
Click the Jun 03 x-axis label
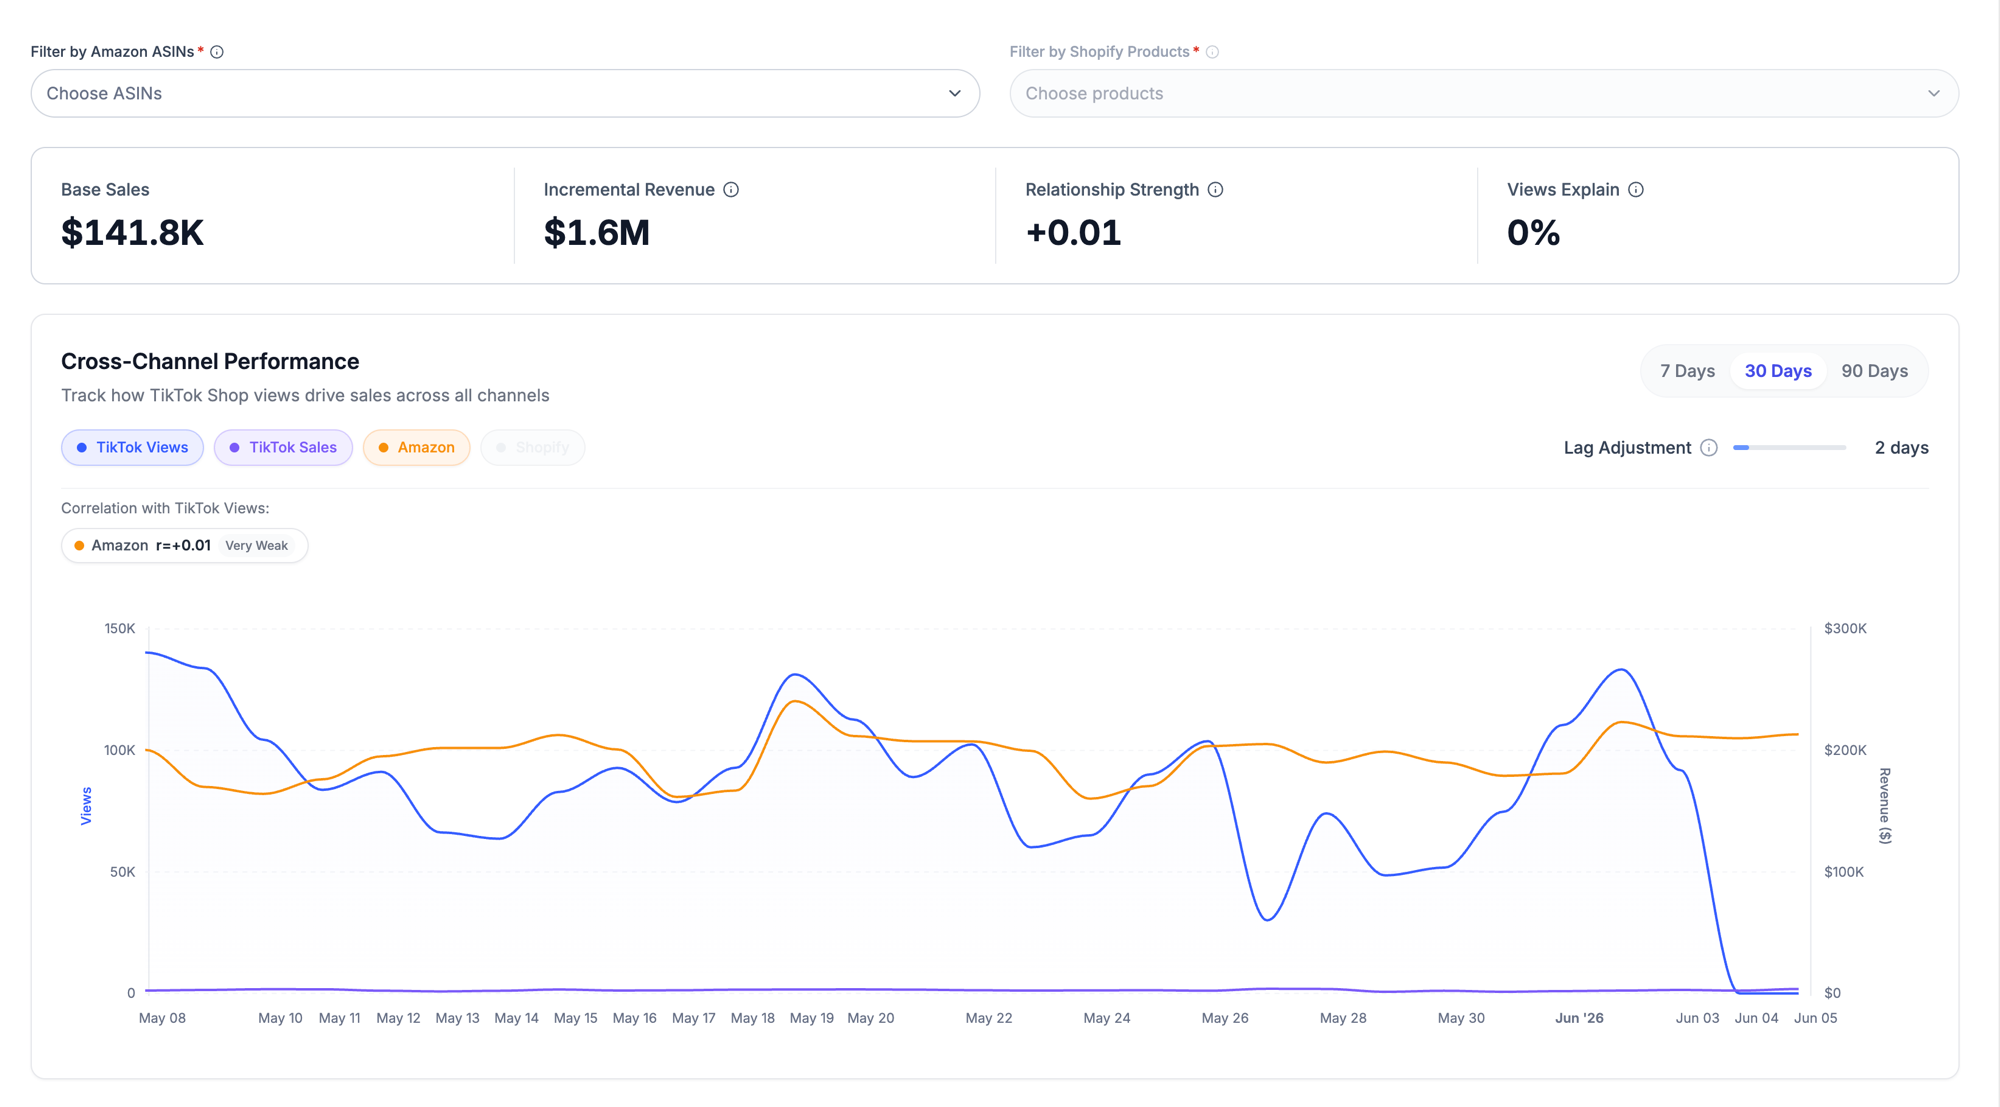1697,1018
